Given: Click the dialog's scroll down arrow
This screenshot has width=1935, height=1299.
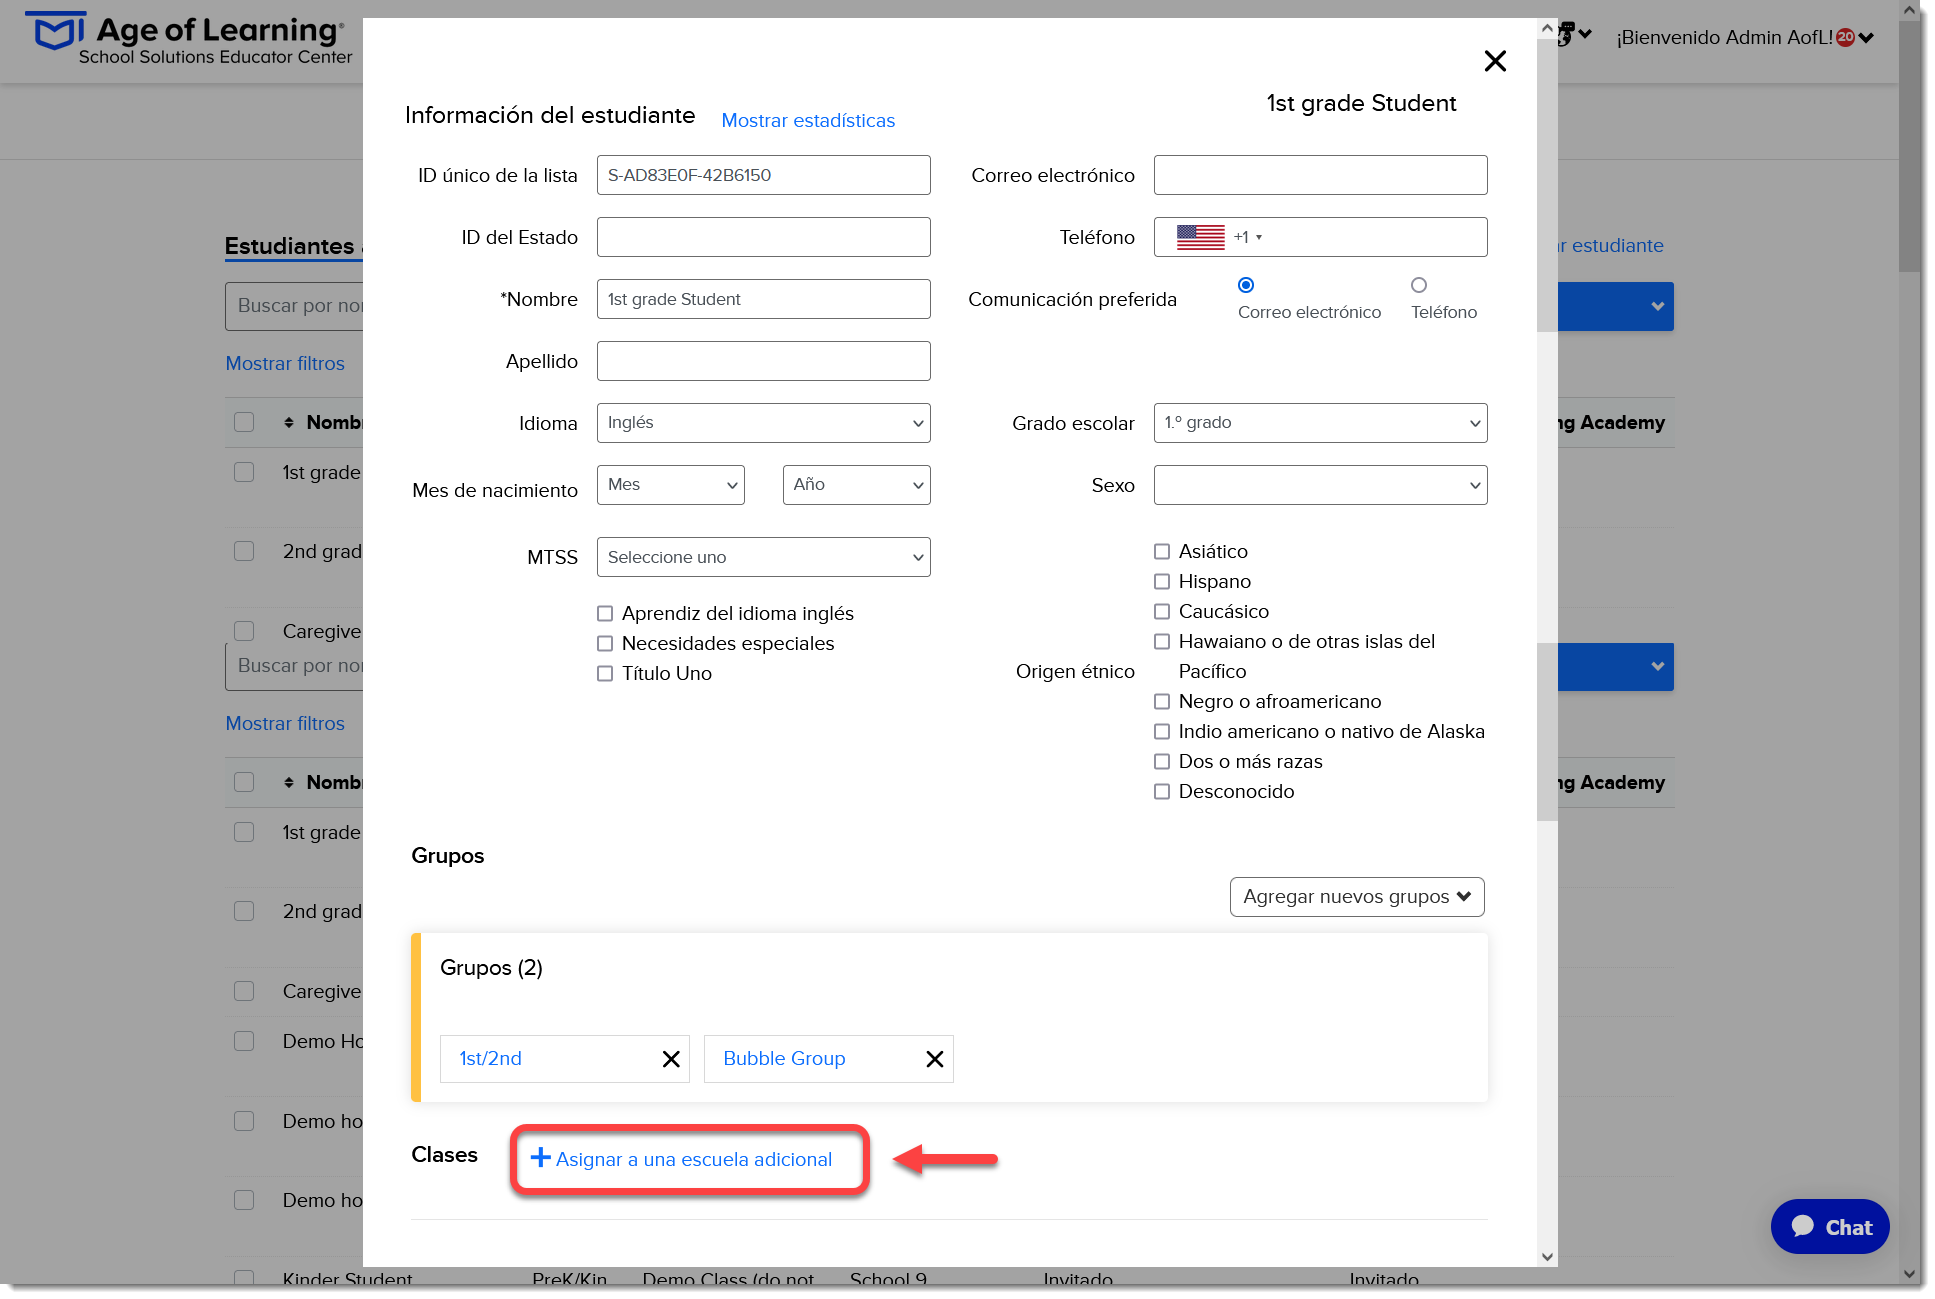Looking at the screenshot, I should click(x=1547, y=1257).
